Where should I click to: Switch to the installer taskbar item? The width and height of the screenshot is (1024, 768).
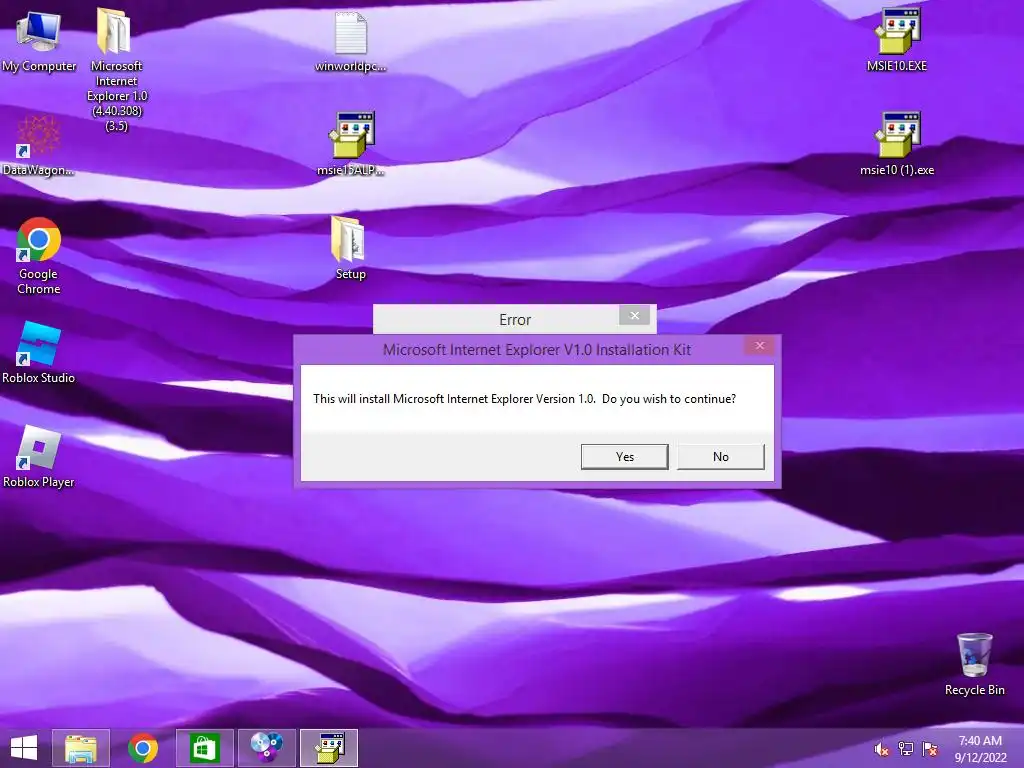pyautogui.click(x=329, y=748)
